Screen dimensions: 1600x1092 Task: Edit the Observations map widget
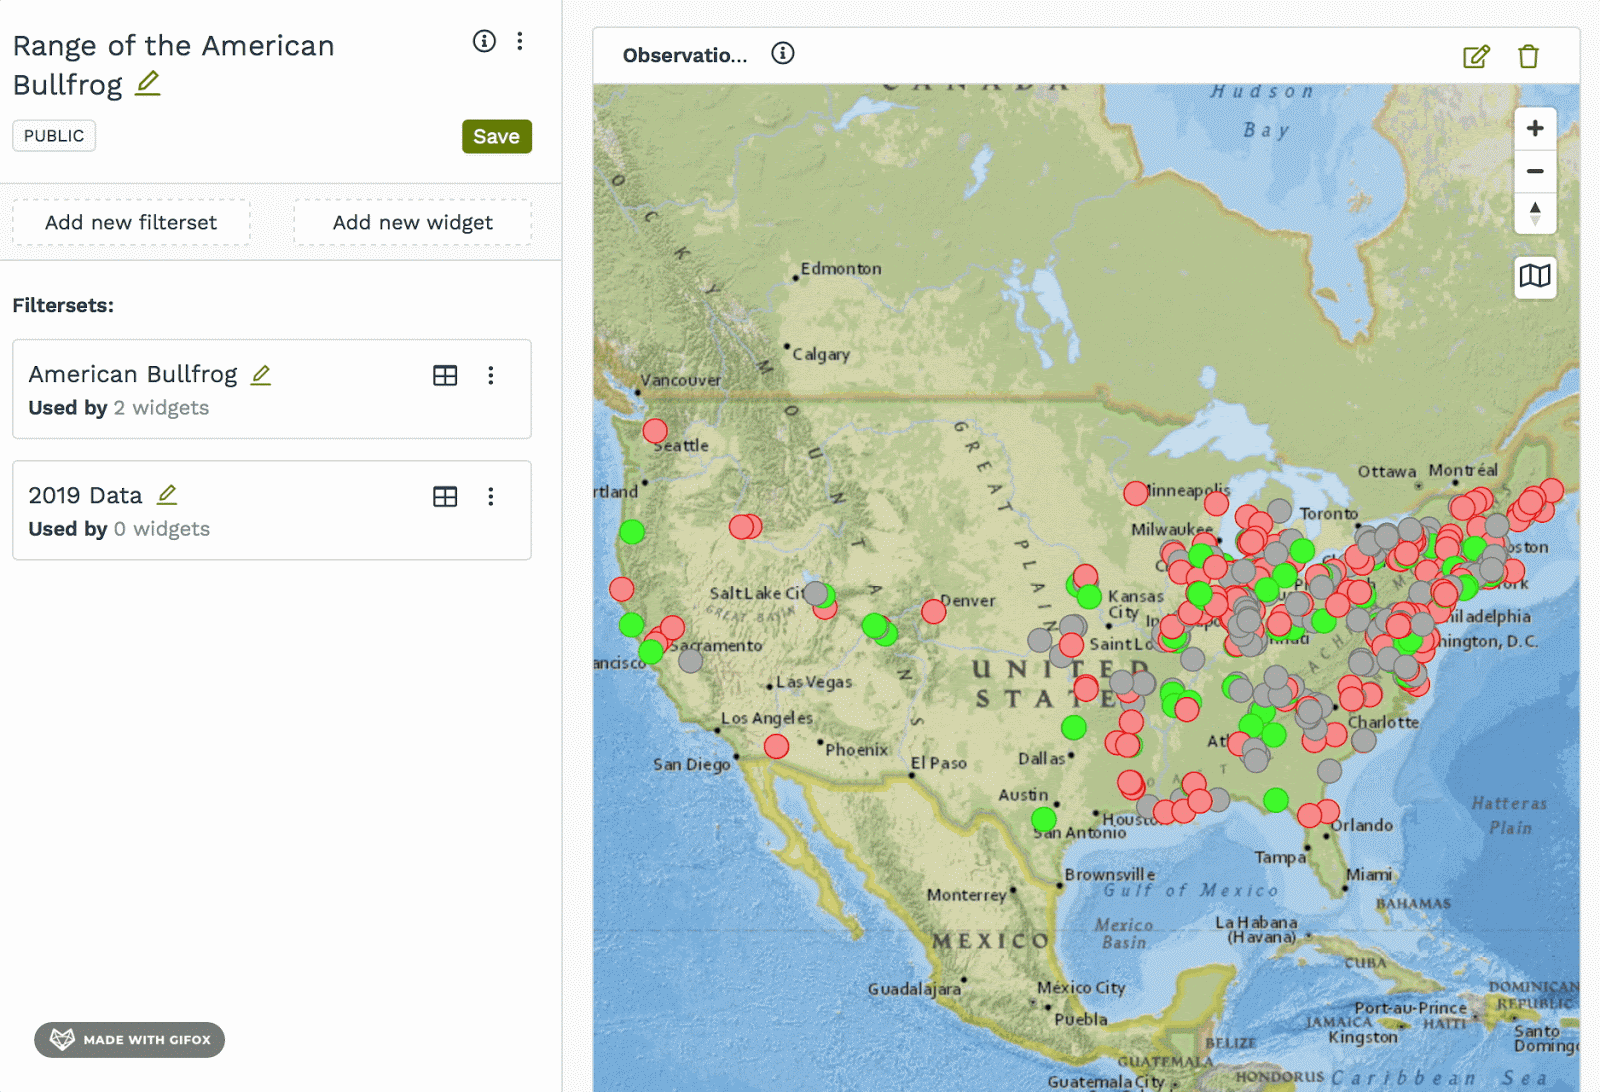tap(1476, 56)
